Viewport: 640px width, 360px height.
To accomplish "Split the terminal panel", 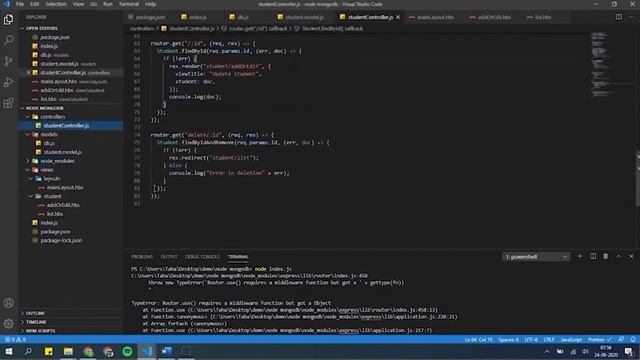I will [593, 256].
